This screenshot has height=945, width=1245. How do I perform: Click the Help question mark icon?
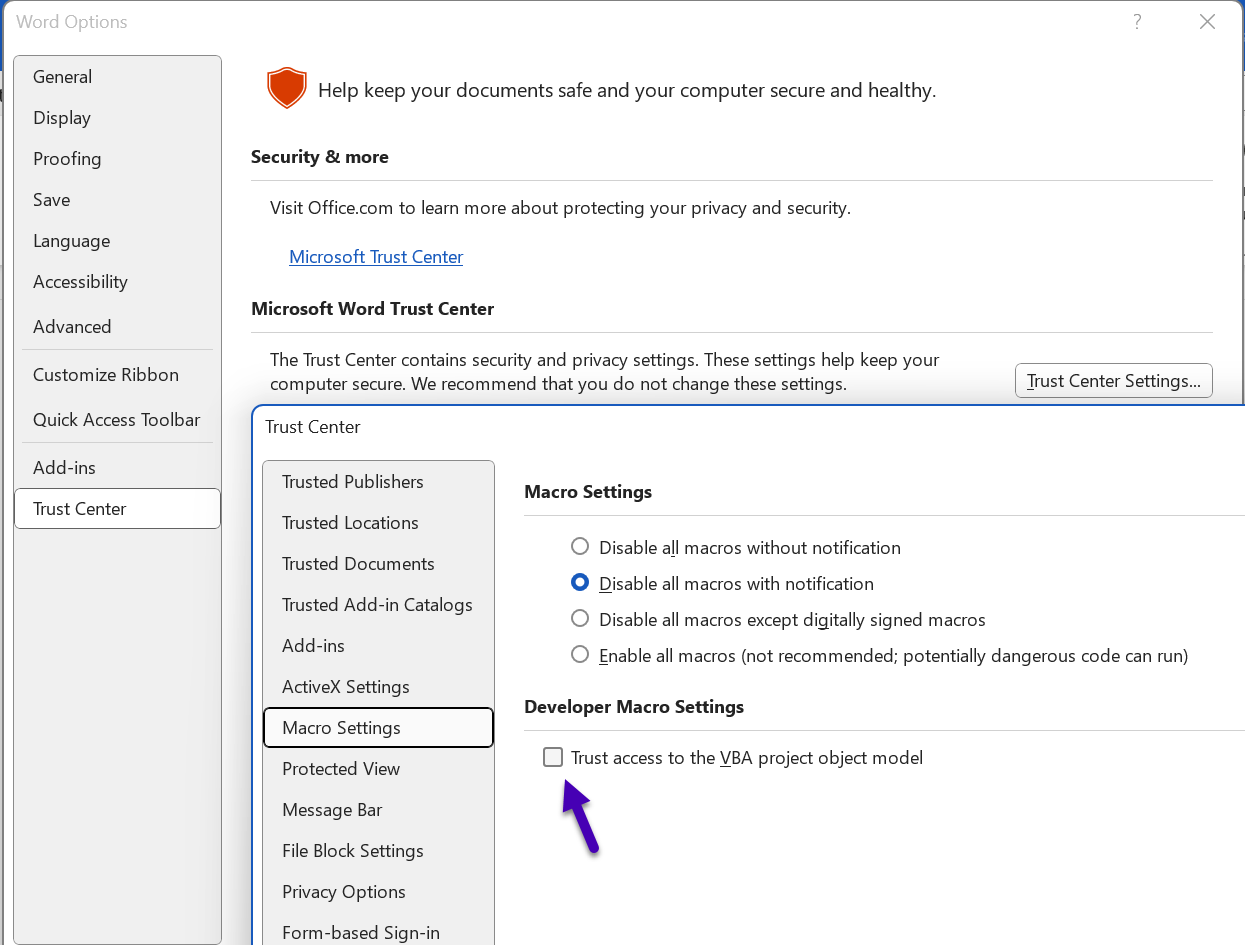pyautogui.click(x=1137, y=22)
